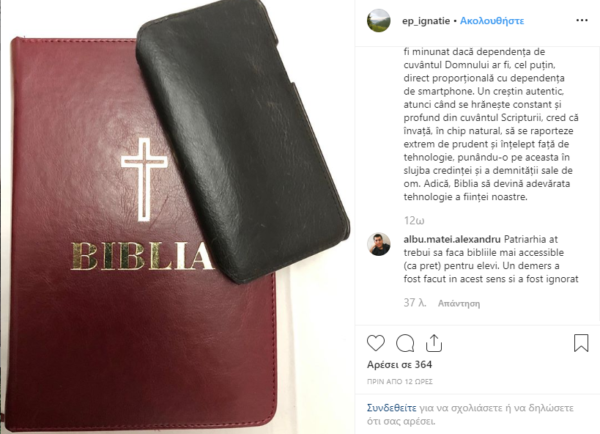This screenshot has width=600, height=434.
Task: Open comments with speech bubble icon
Action: (x=405, y=343)
